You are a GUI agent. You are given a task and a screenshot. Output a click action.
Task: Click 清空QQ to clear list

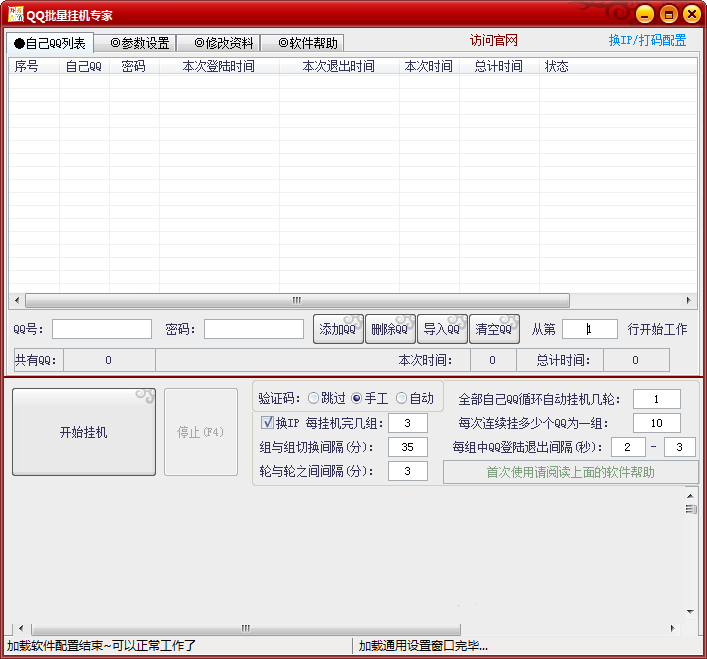pyautogui.click(x=494, y=329)
